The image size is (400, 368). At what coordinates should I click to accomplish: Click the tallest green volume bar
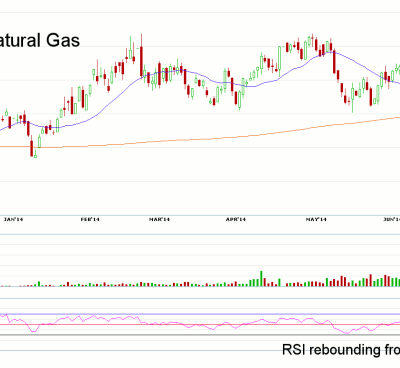[261, 279]
